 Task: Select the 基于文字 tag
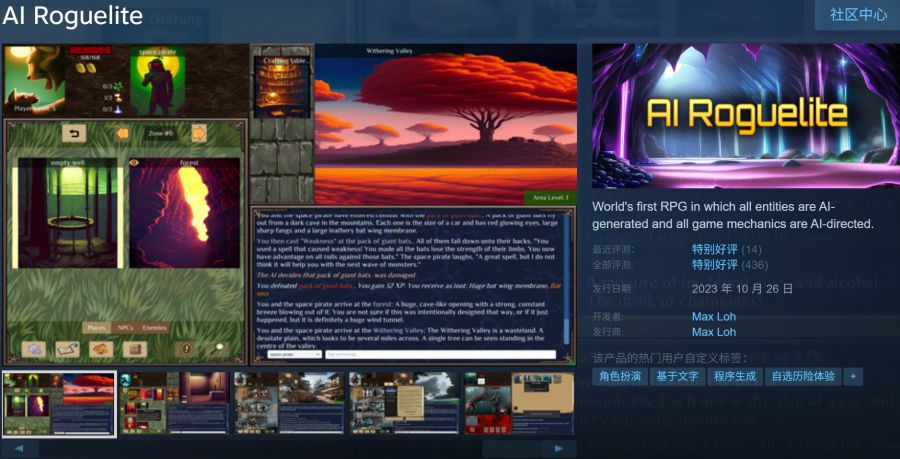tap(677, 377)
